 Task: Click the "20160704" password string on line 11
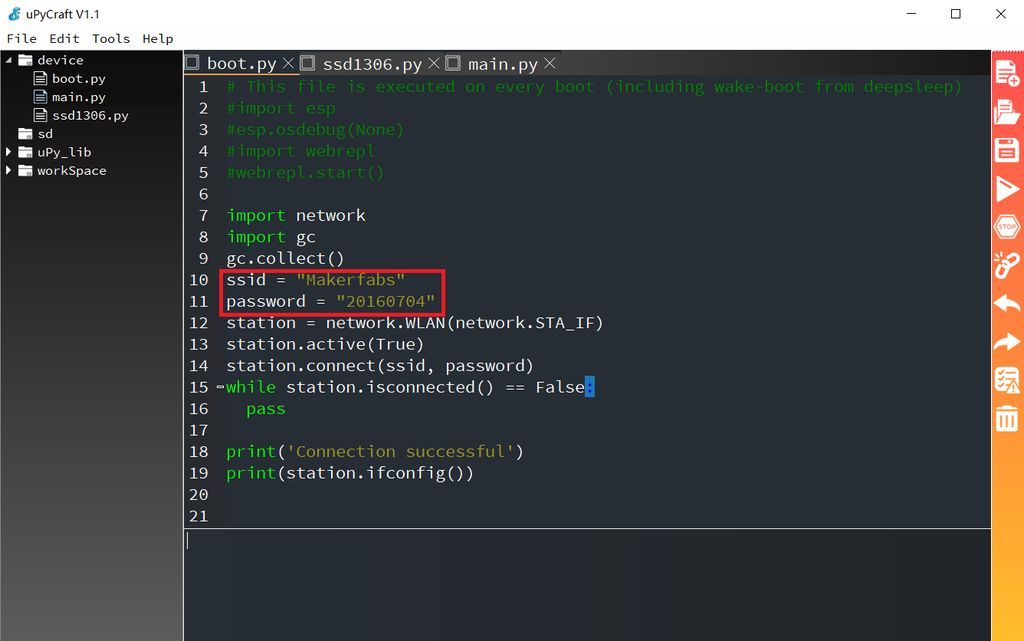pyautogui.click(x=385, y=301)
